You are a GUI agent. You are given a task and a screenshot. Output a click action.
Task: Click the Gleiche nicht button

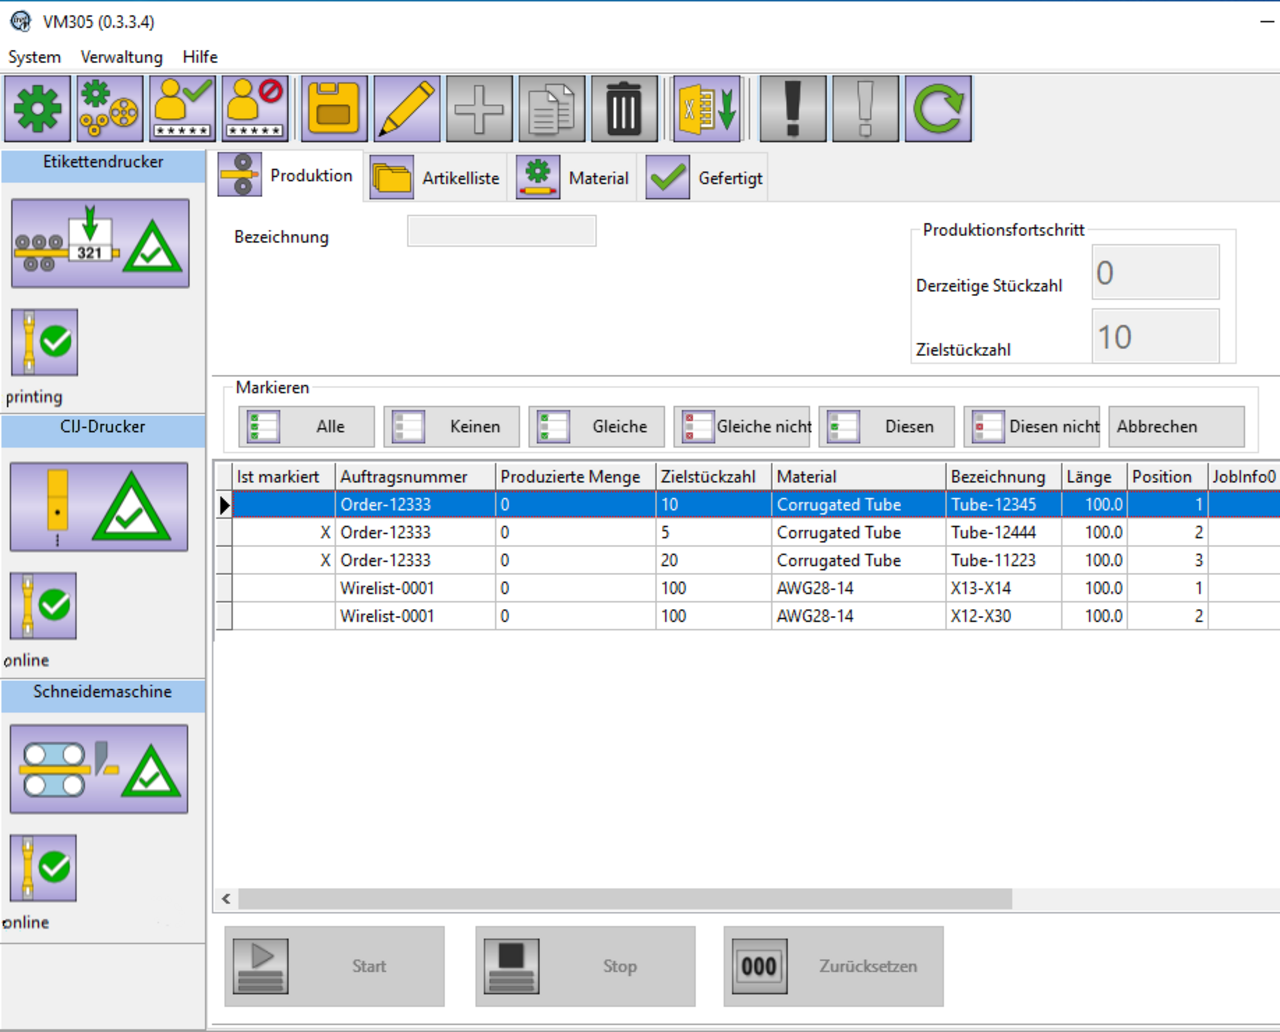coord(741,427)
